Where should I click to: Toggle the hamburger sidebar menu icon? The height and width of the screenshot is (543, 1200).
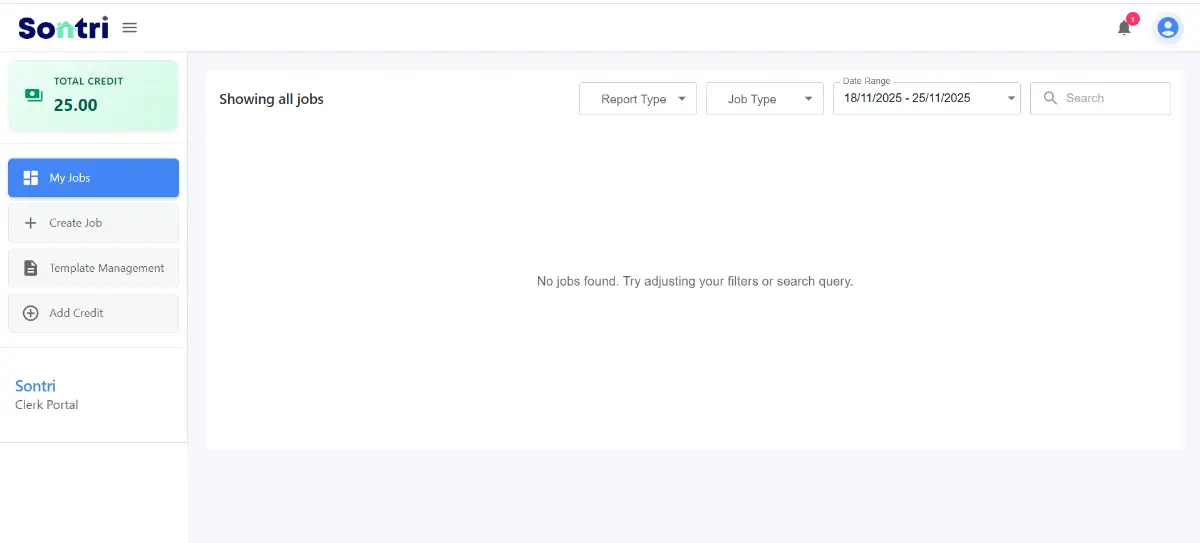tap(129, 28)
